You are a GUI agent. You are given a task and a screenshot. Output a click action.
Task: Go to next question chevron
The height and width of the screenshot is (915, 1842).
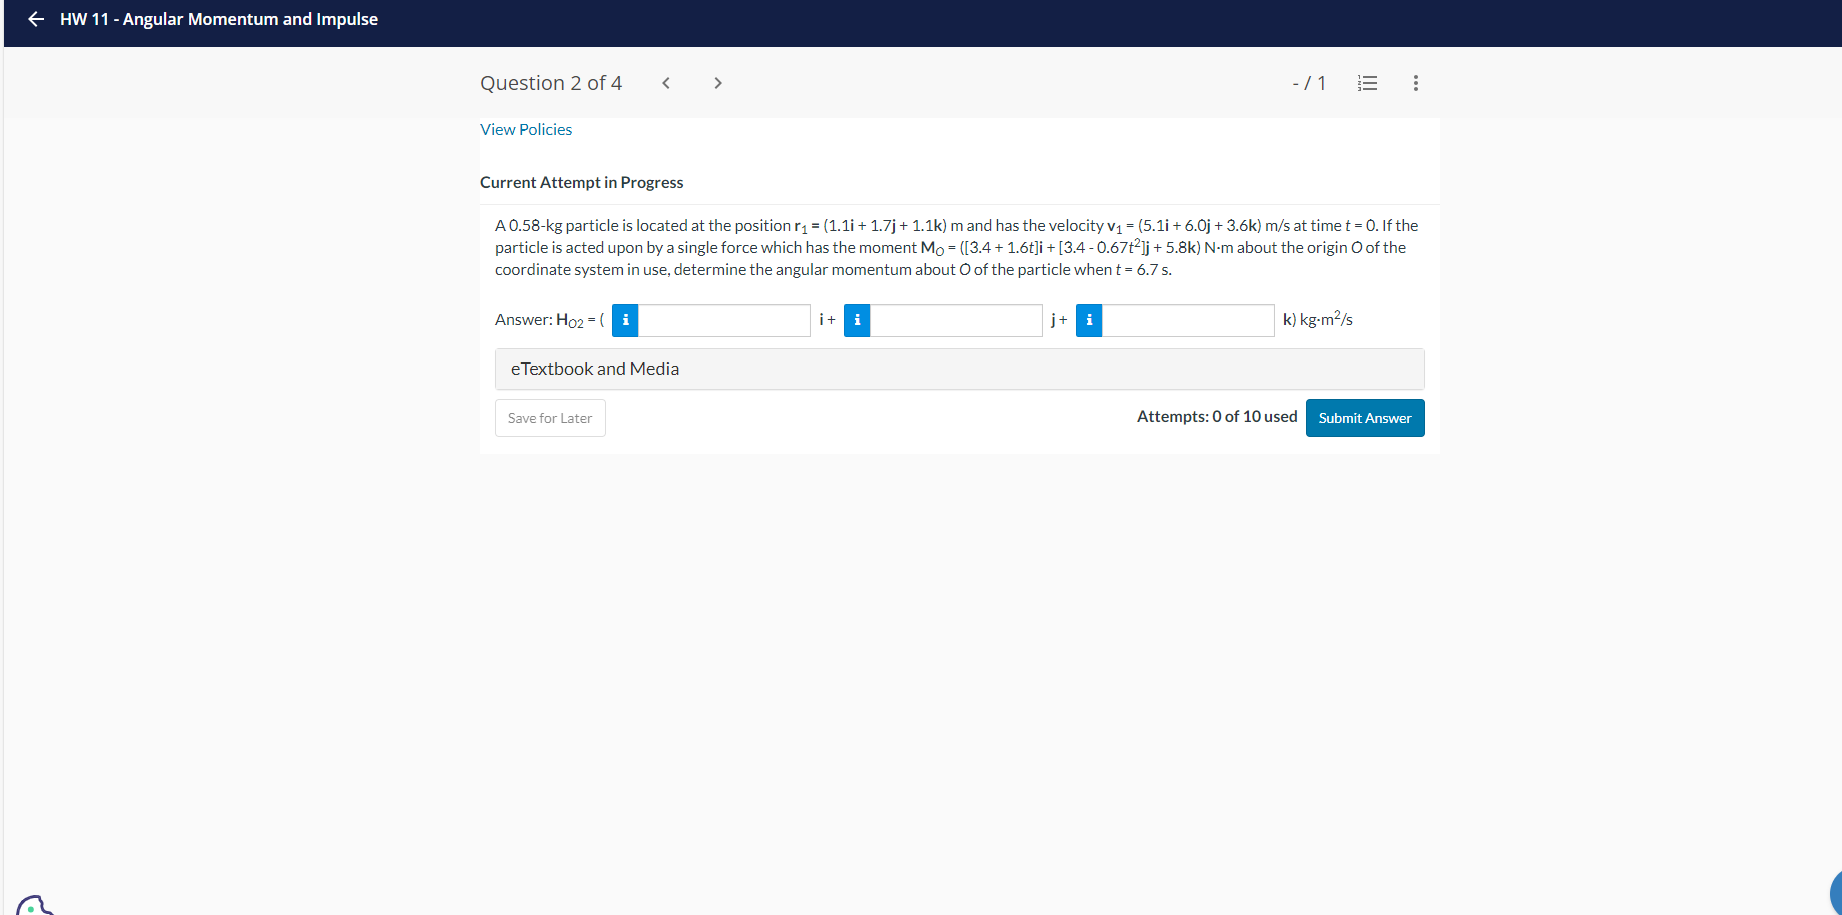[718, 83]
